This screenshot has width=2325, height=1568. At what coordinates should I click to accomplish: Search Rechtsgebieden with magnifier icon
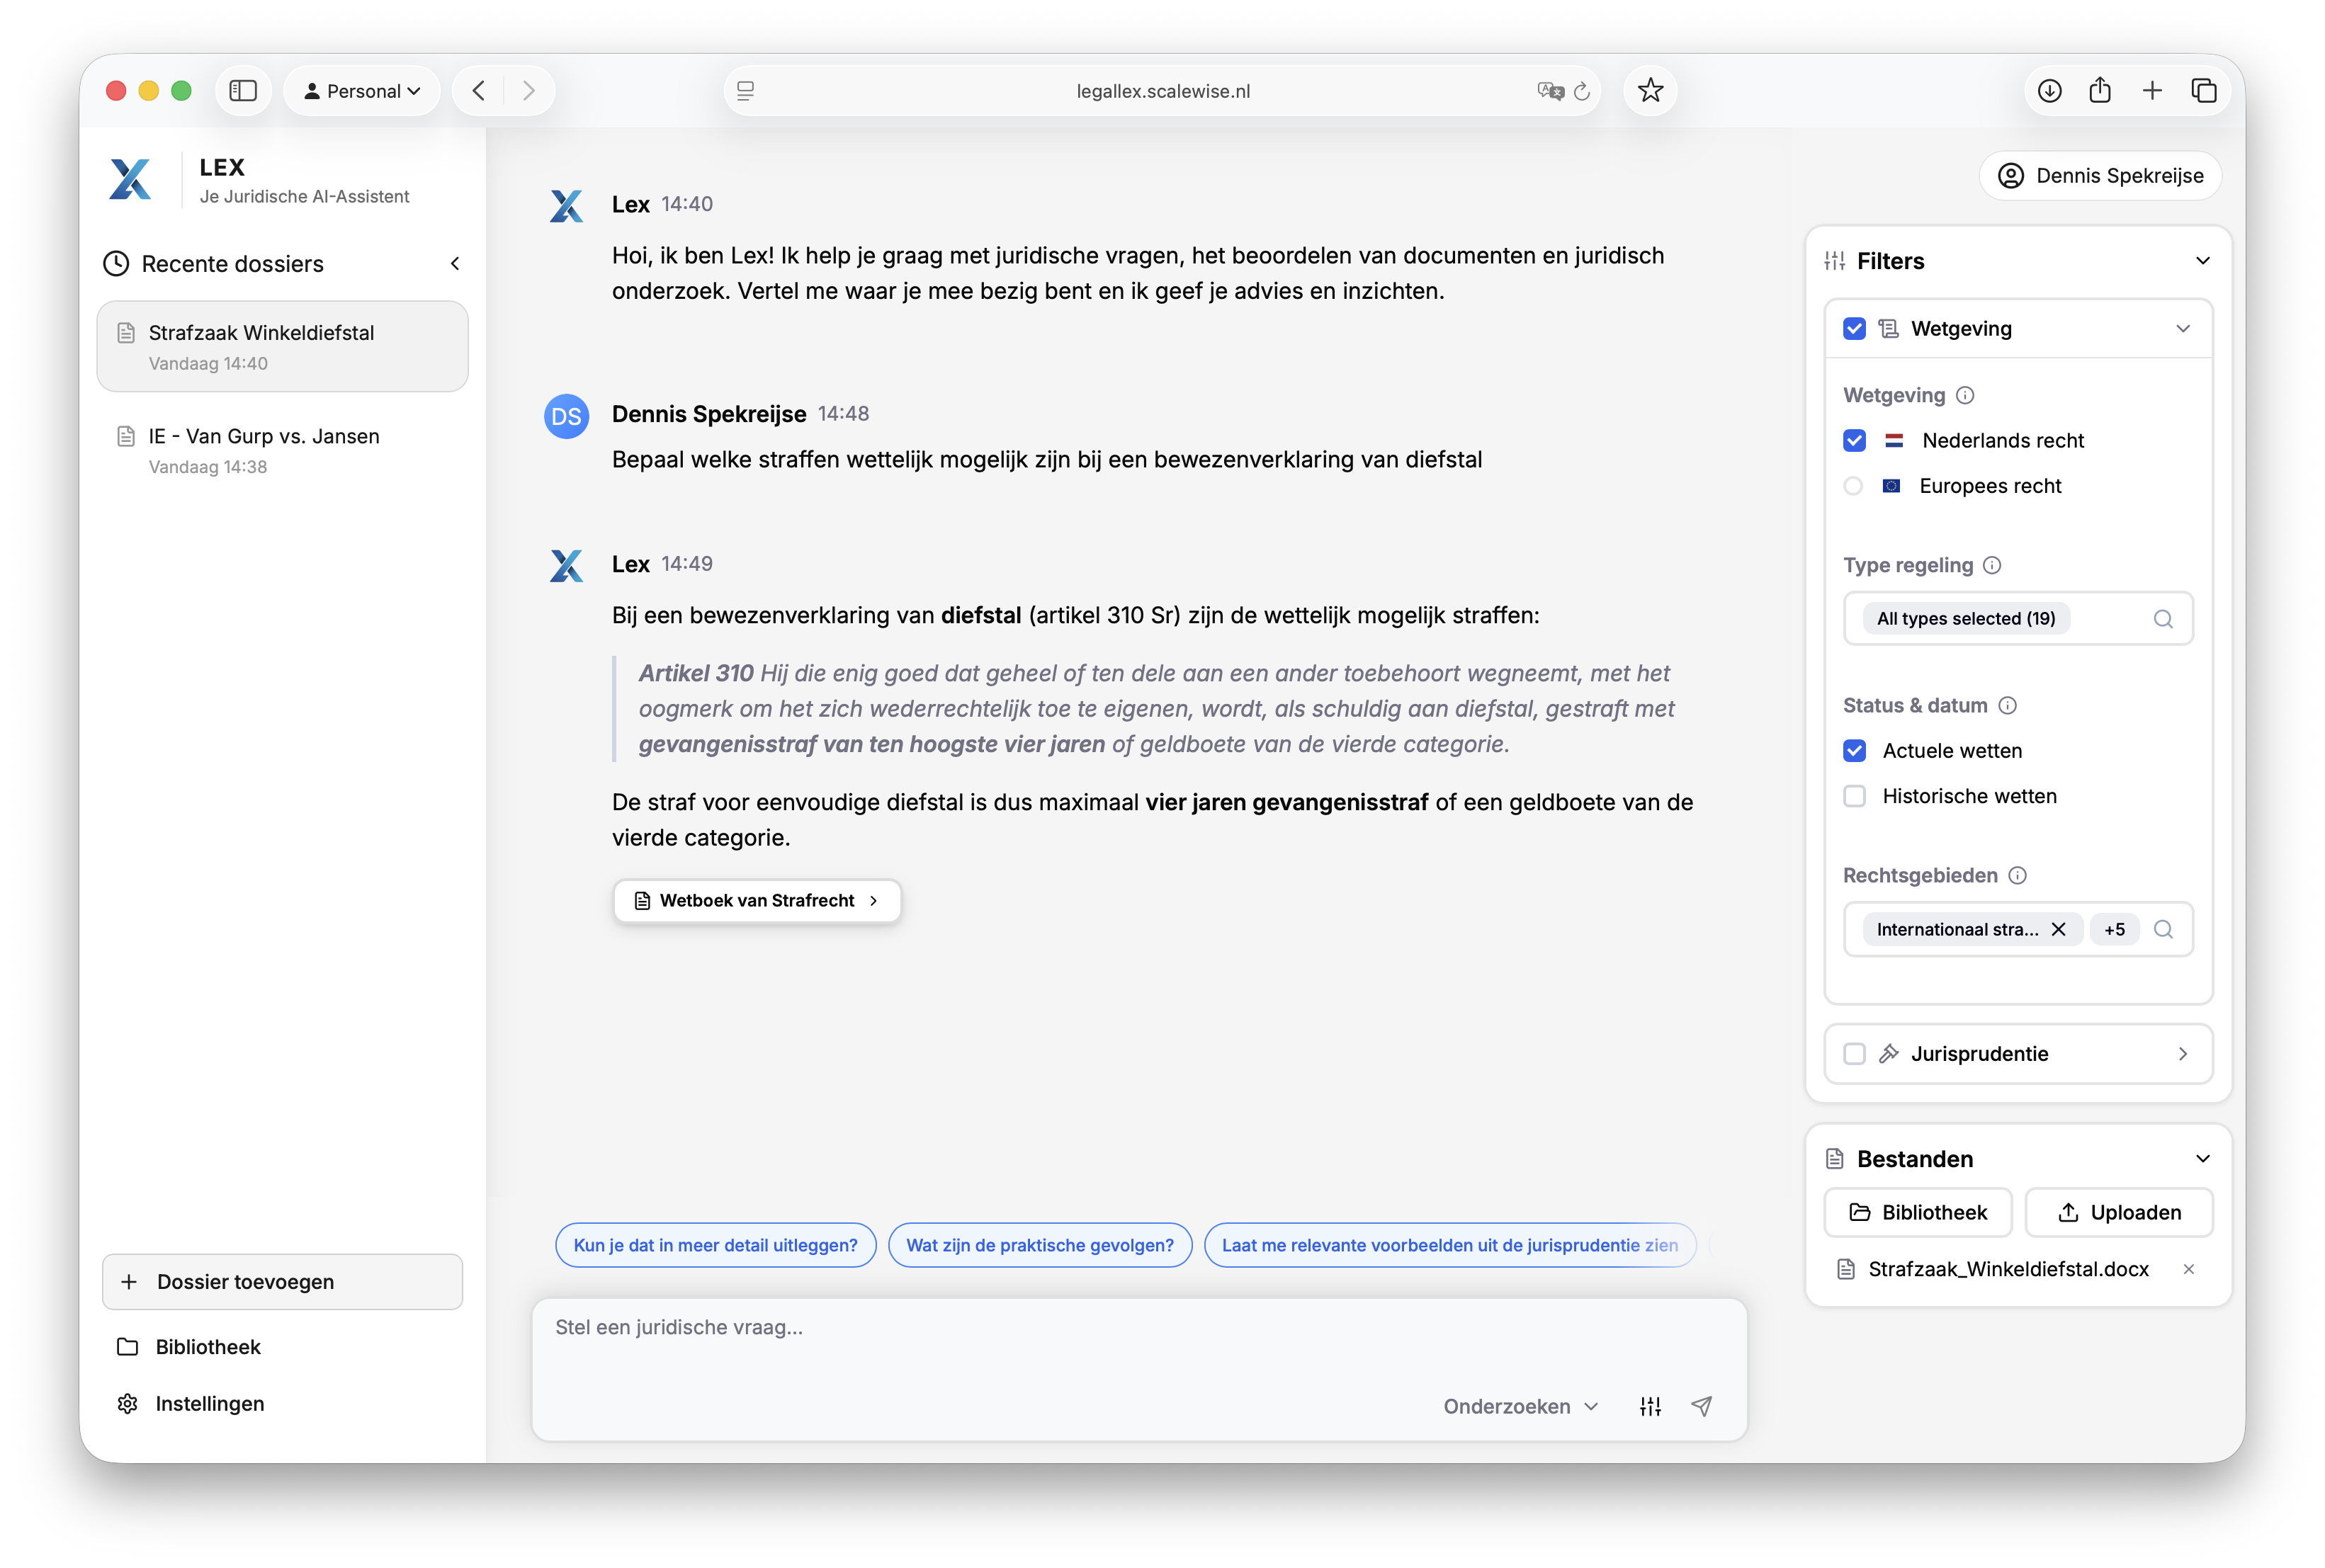click(x=2163, y=929)
